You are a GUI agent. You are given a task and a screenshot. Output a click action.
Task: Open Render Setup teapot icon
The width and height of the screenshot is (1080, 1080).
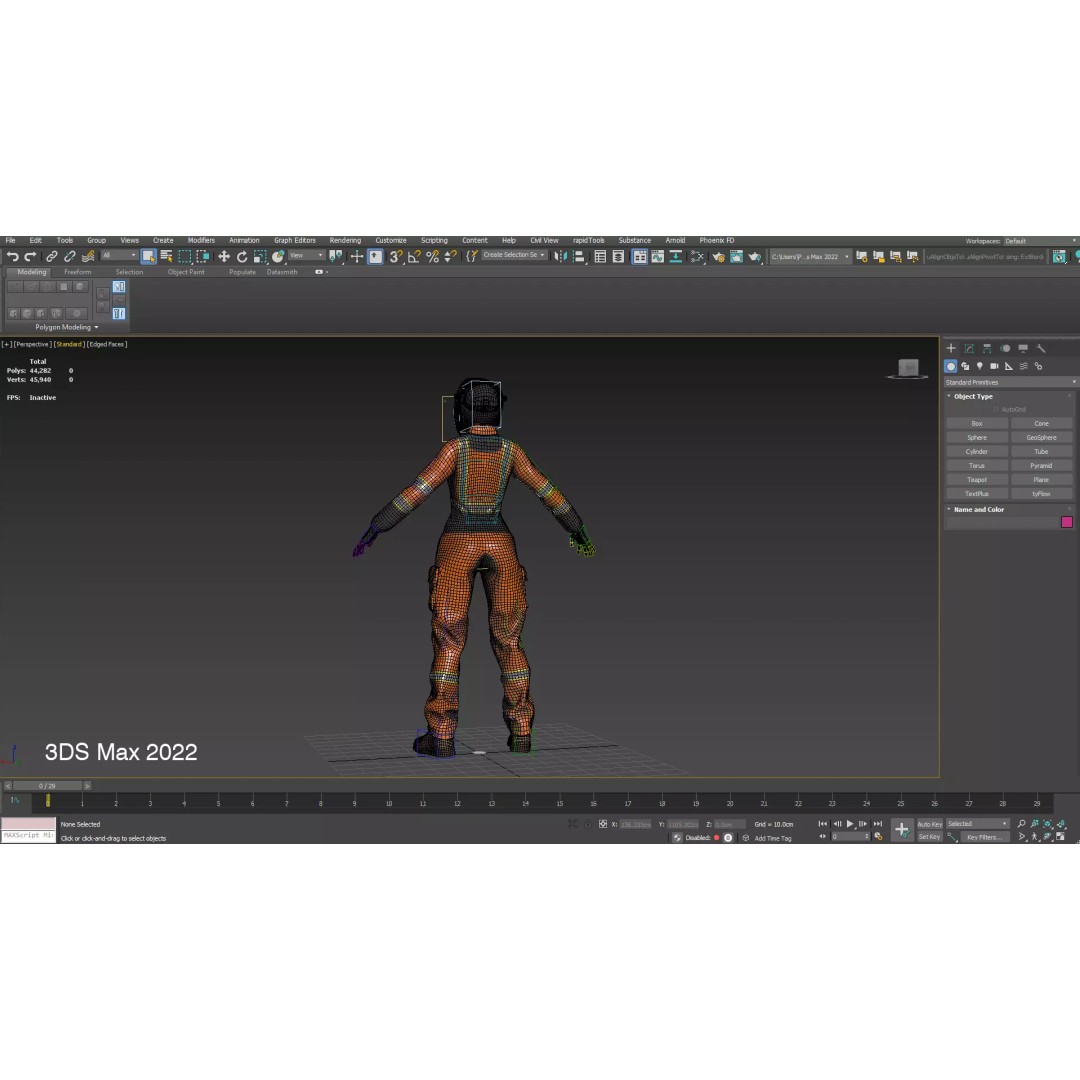pos(718,257)
